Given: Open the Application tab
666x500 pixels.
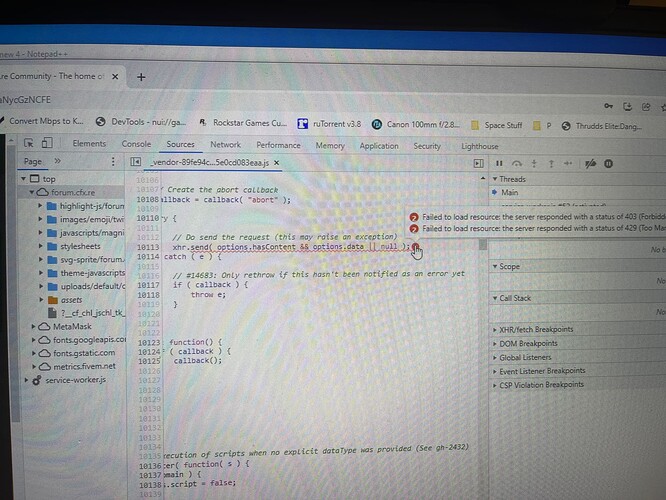Looking at the screenshot, I should pyautogui.click(x=379, y=146).
